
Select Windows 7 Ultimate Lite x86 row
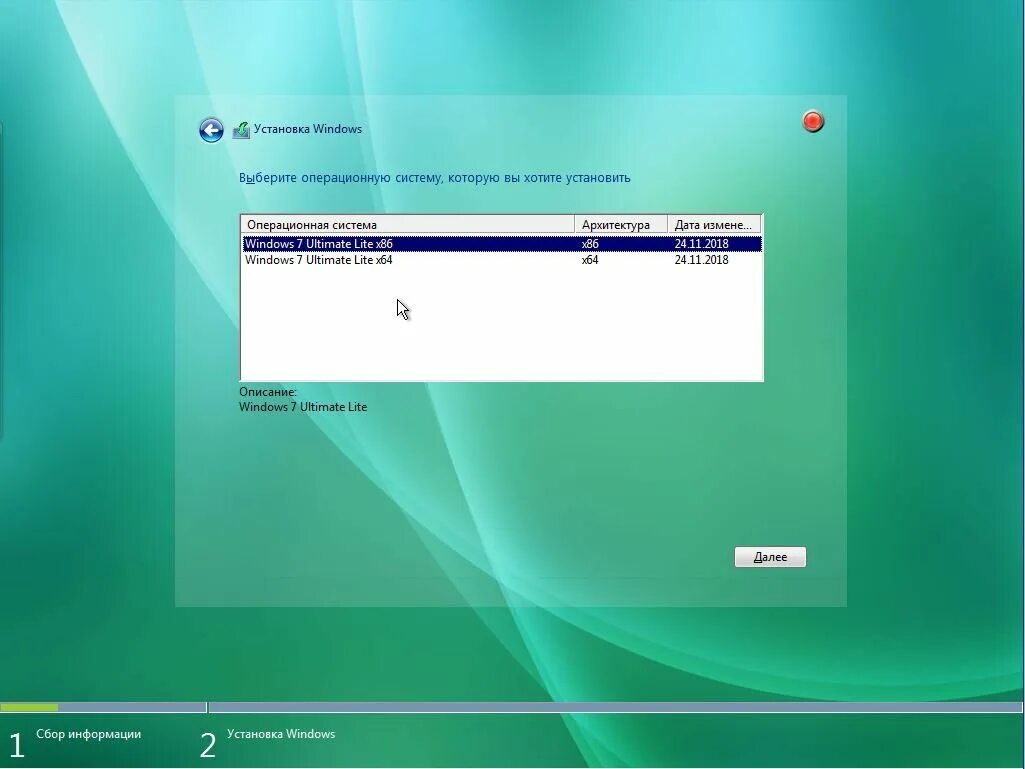coord(501,244)
